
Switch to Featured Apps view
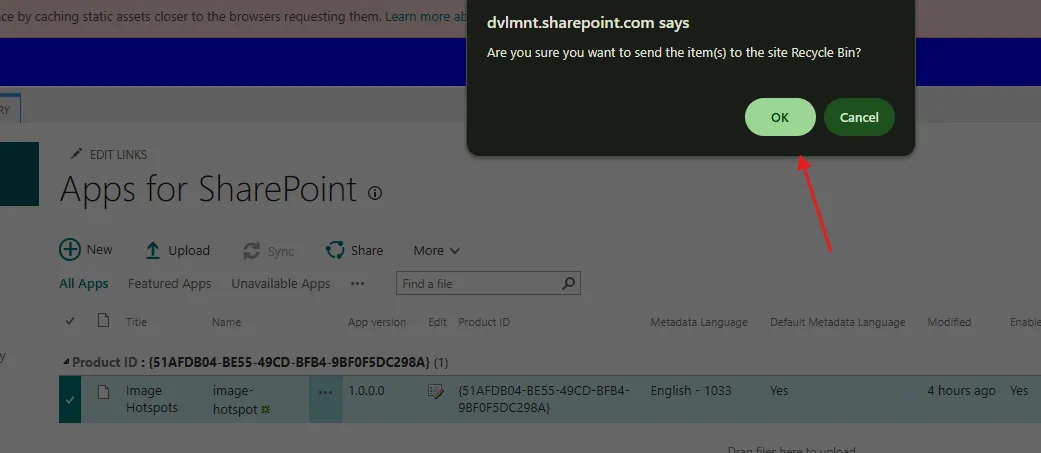[169, 284]
